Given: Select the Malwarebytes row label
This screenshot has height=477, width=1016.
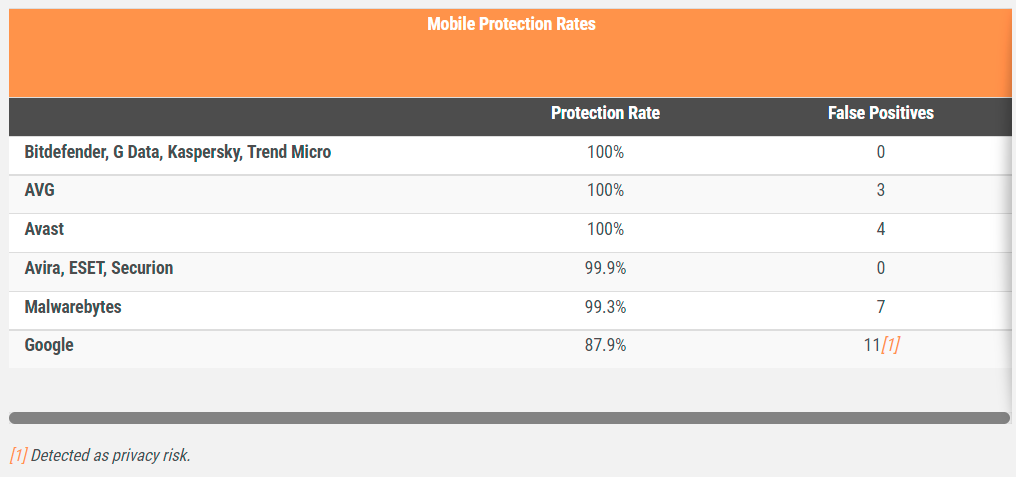Looking at the screenshot, I should tap(73, 307).
